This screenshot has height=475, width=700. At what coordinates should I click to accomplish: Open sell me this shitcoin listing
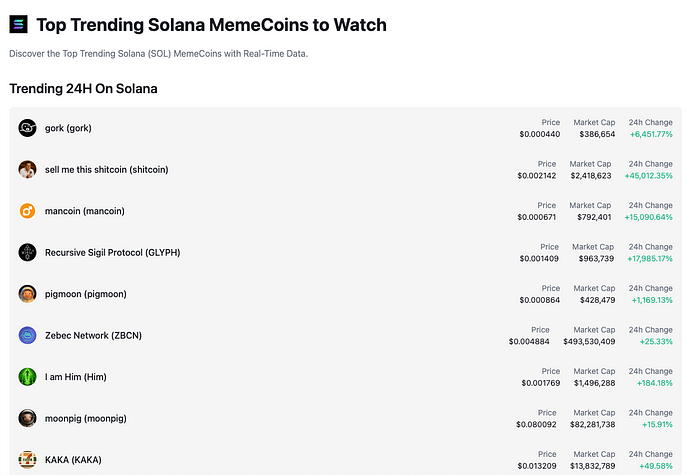pyautogui.click(x=107, y=170)
